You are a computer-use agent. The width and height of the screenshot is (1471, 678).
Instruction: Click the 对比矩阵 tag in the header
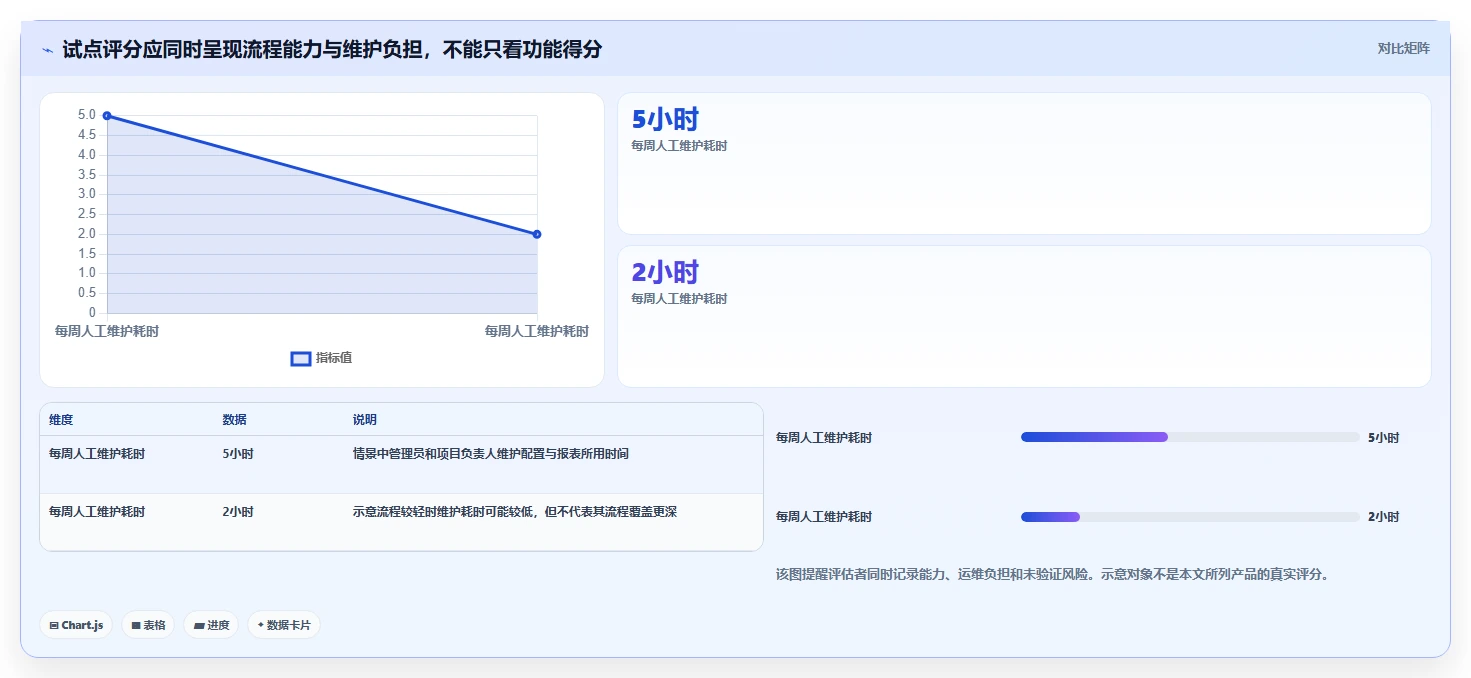1404,48
